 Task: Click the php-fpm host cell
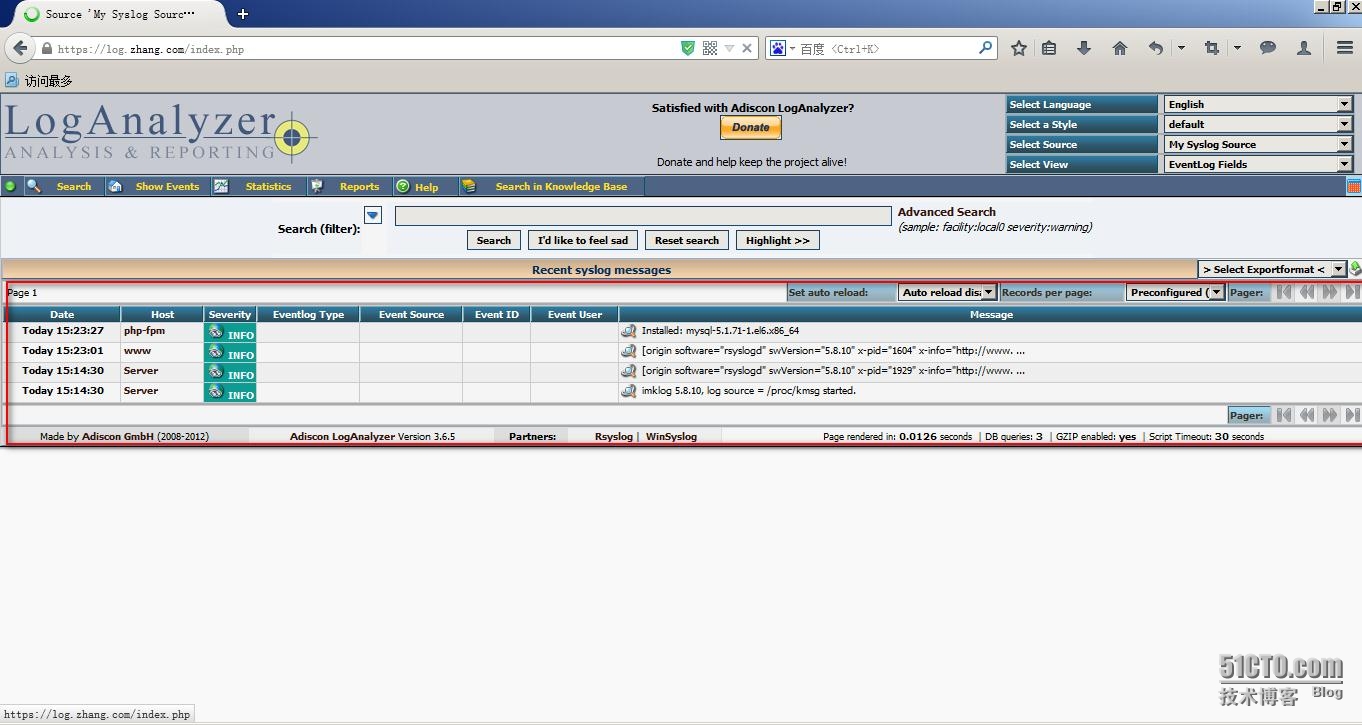click(162, 330)
